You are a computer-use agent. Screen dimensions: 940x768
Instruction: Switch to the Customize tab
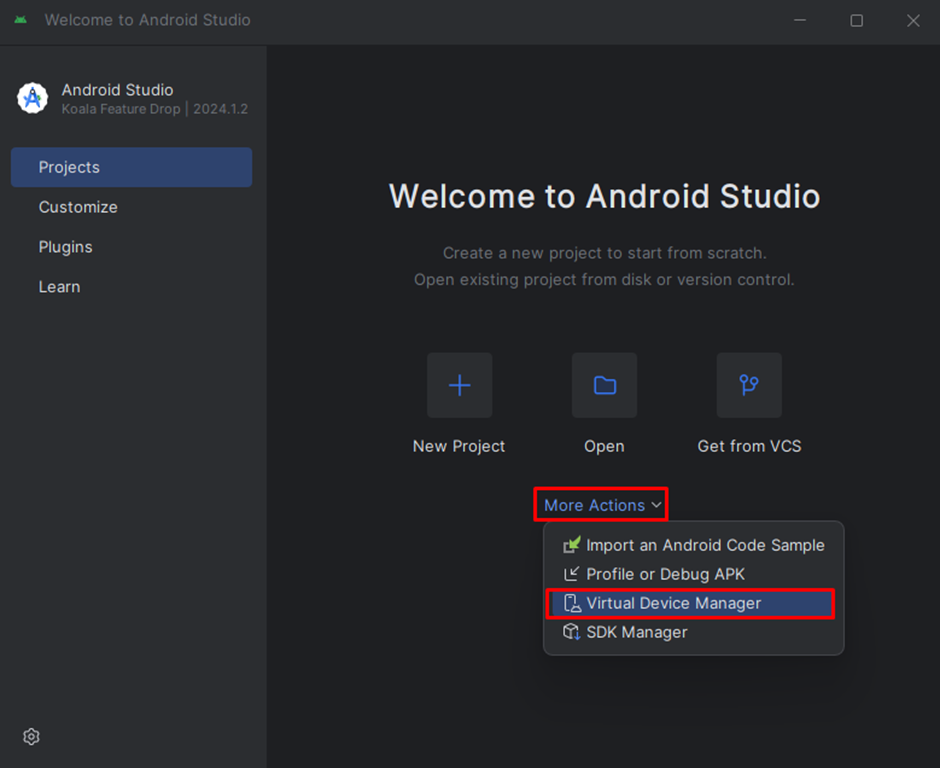click(131, 207)
